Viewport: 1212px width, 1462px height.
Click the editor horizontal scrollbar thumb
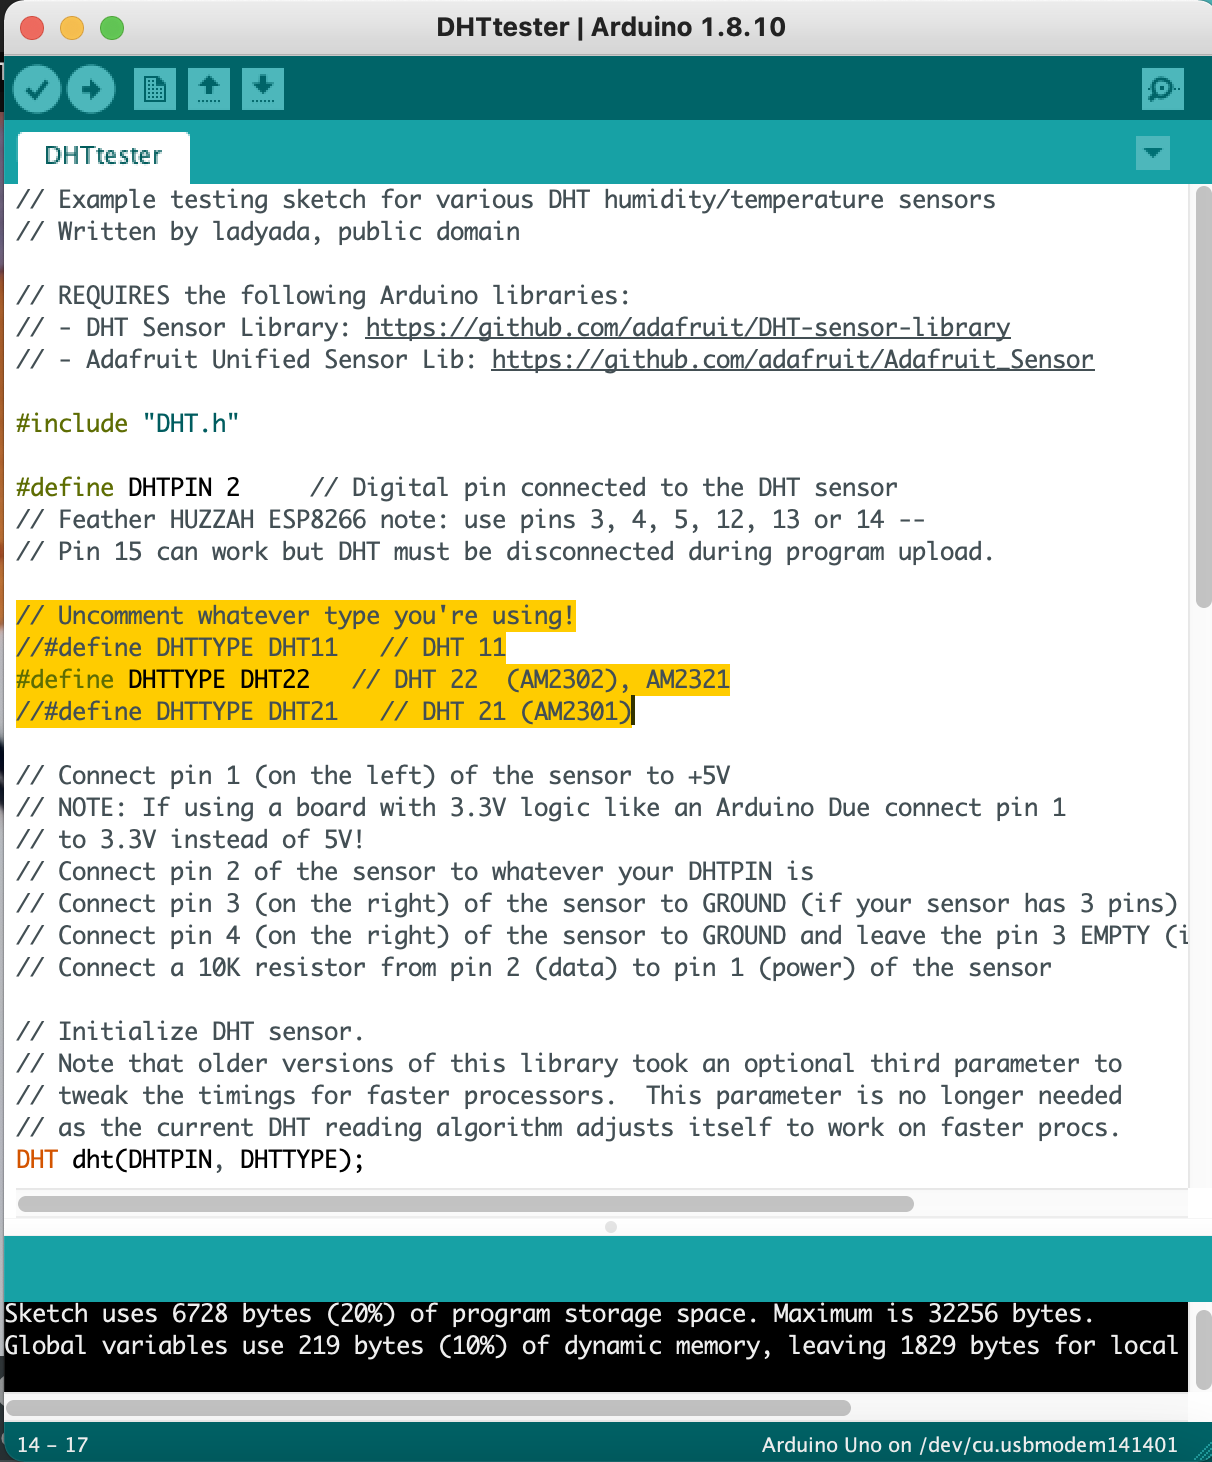(x=466, y=1203)
